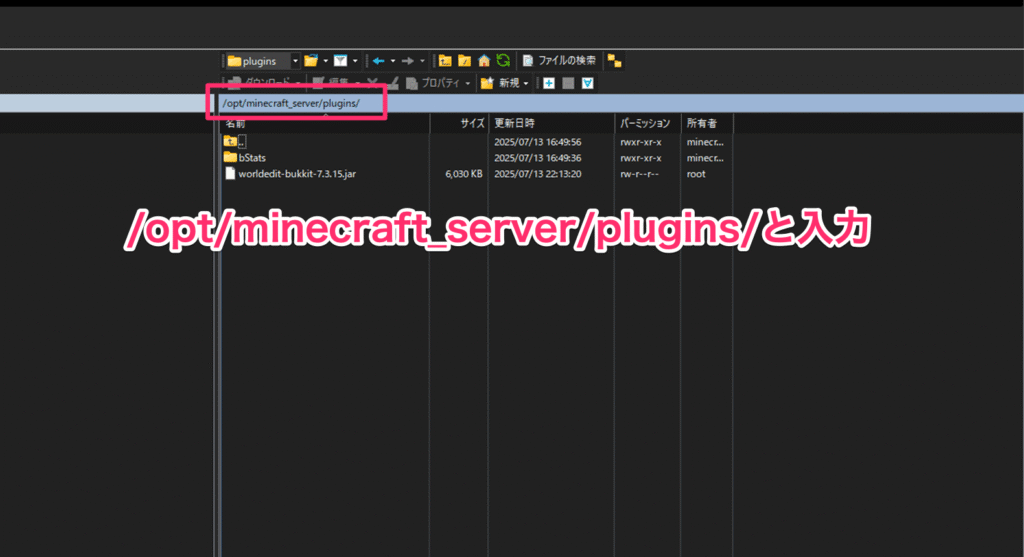Click the parent directory toolbar icon
Viewport: 1024px width, 557px height.
point(445,61)
